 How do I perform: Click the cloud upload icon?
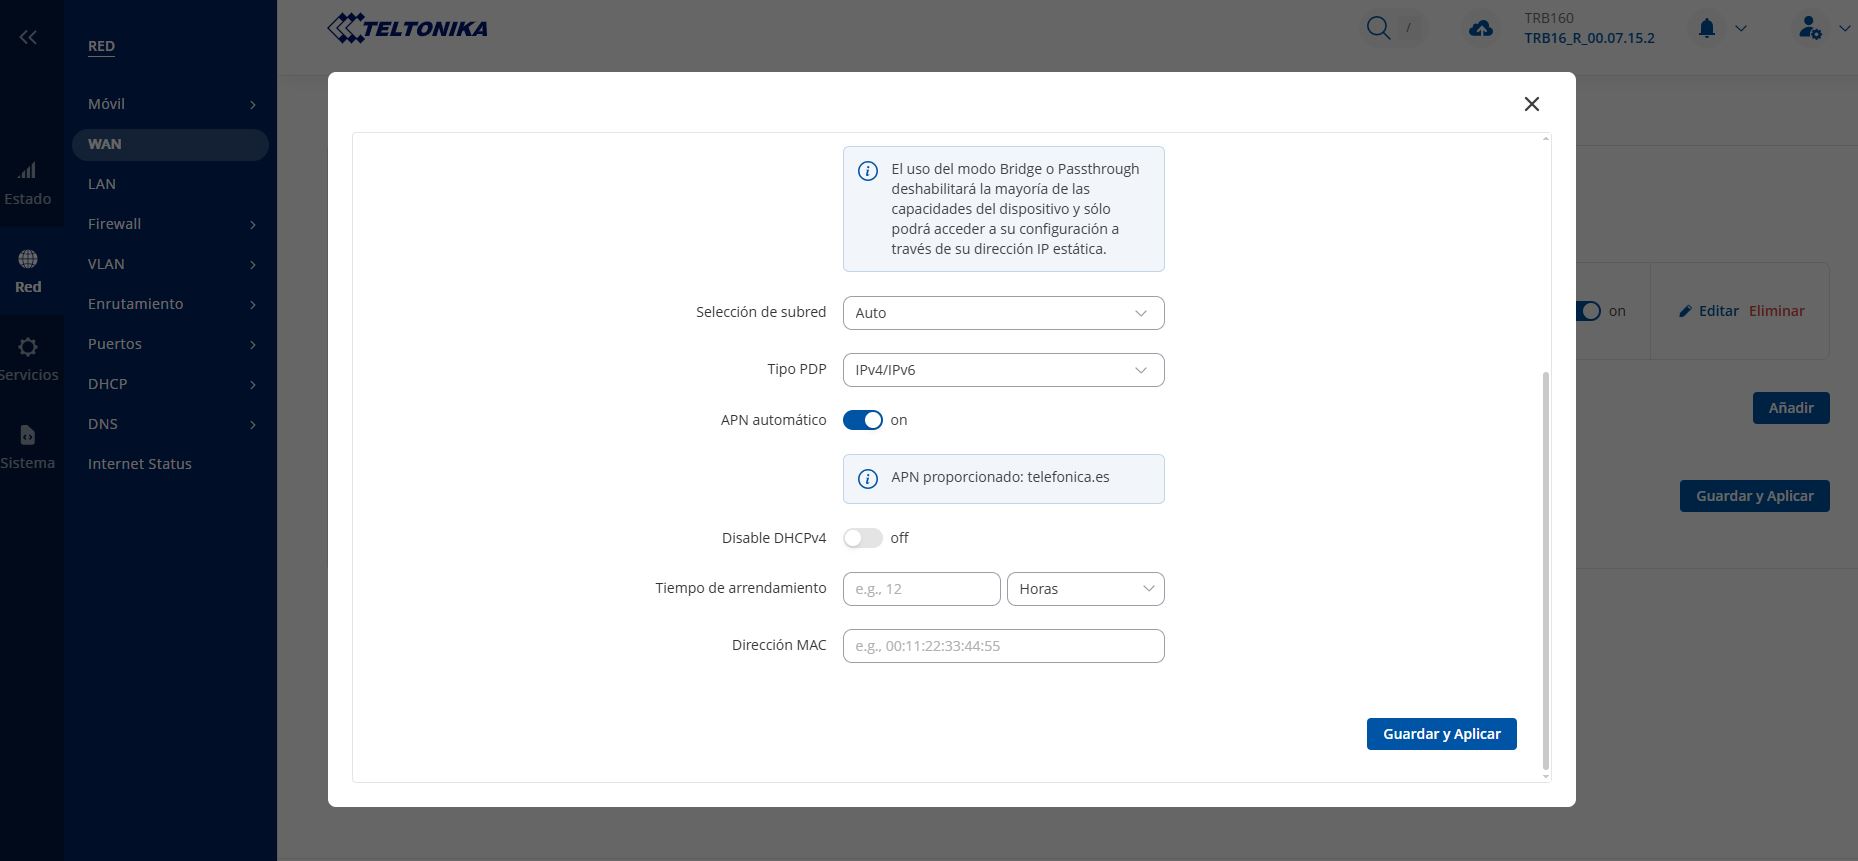(1481, 29)
